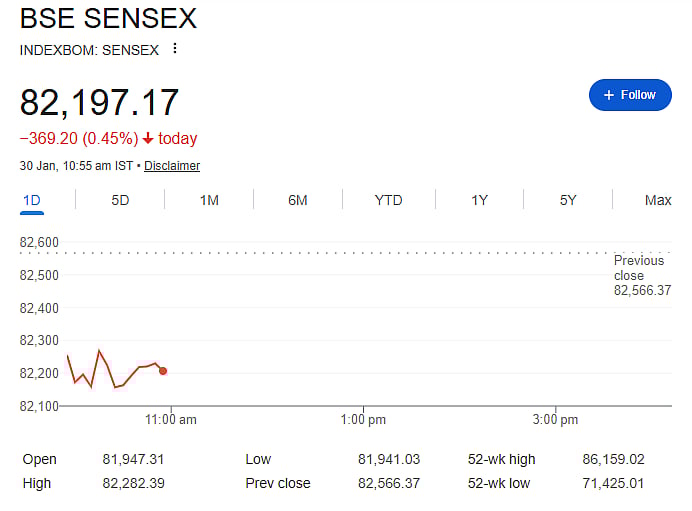Click the BSE SENSEX heading
The height and width of the screenshot is (511, 692).
click(x=108, y=19)
